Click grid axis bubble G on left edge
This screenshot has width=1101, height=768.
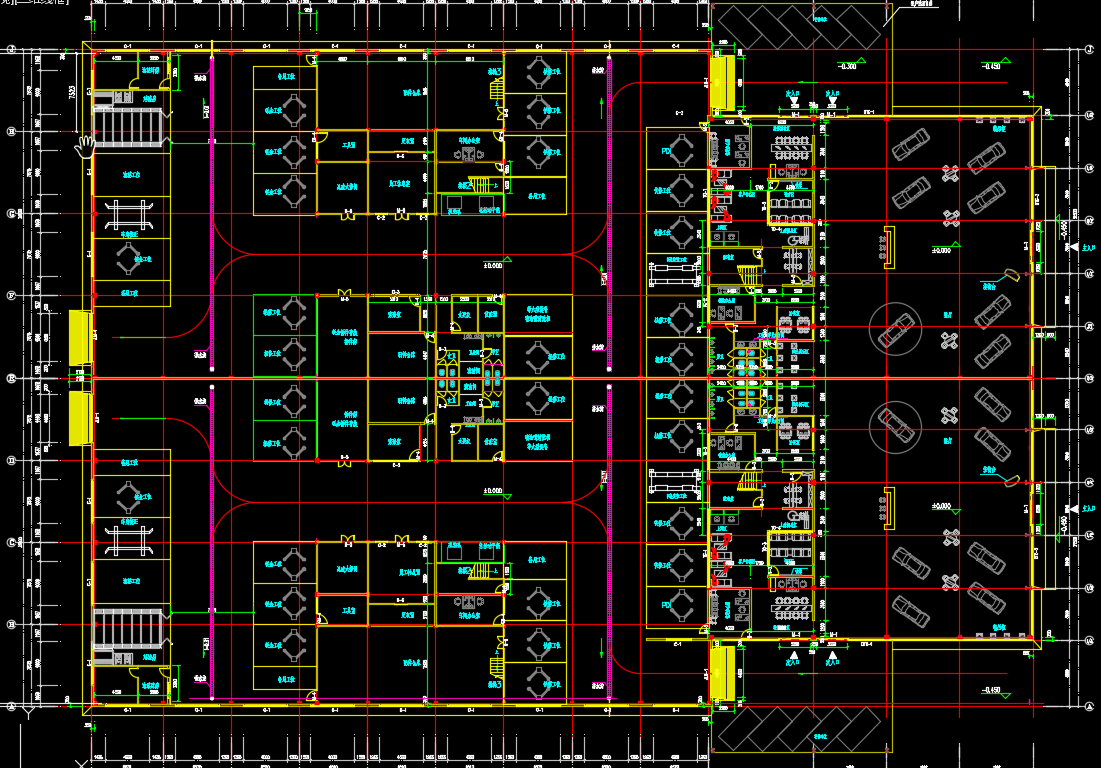click(12, 213)
